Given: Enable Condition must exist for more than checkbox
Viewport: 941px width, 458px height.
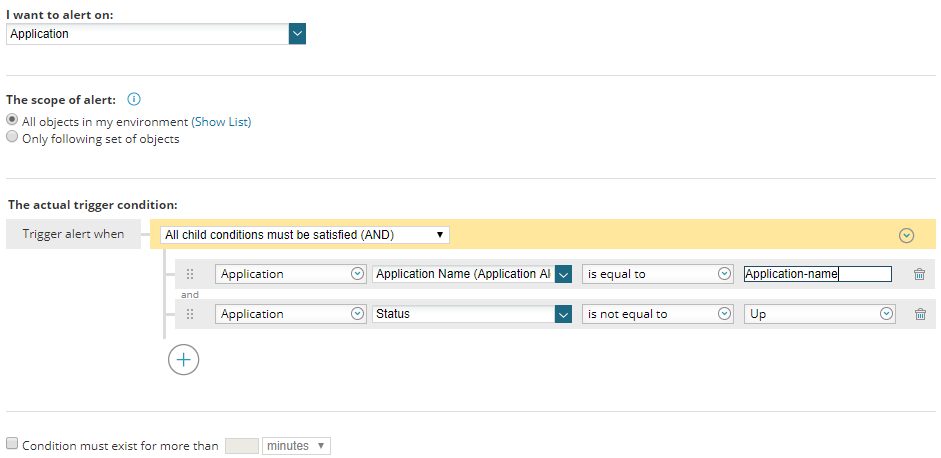Looking at the screenshot, I should [x=11, y=444].
